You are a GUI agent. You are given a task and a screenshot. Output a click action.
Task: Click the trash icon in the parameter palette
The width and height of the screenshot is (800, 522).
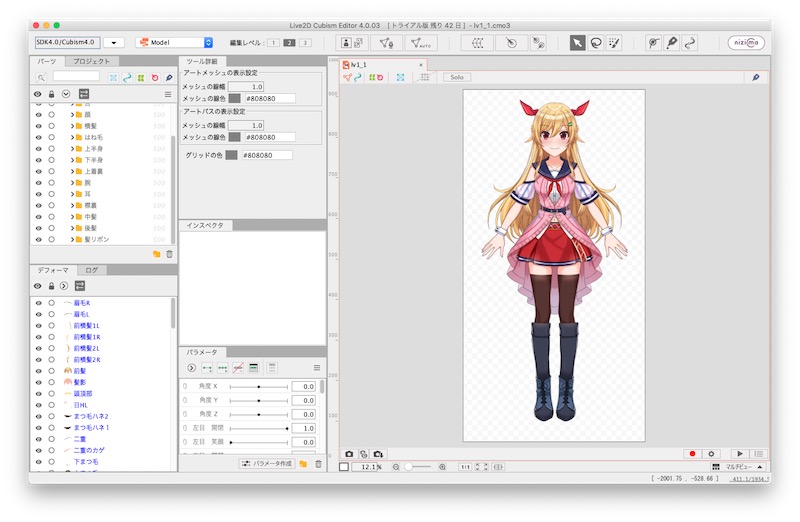click(x=318, y=464)
